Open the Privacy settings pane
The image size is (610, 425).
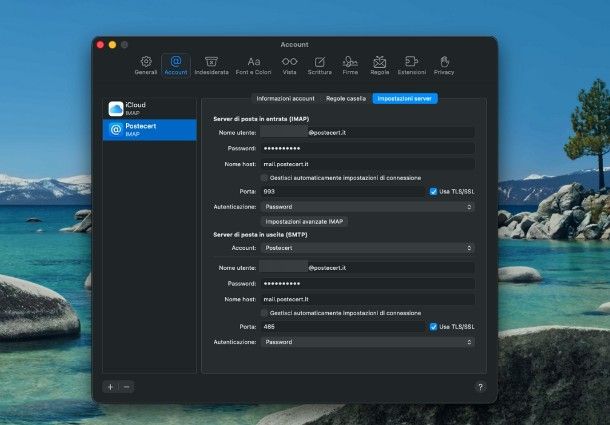443,65
